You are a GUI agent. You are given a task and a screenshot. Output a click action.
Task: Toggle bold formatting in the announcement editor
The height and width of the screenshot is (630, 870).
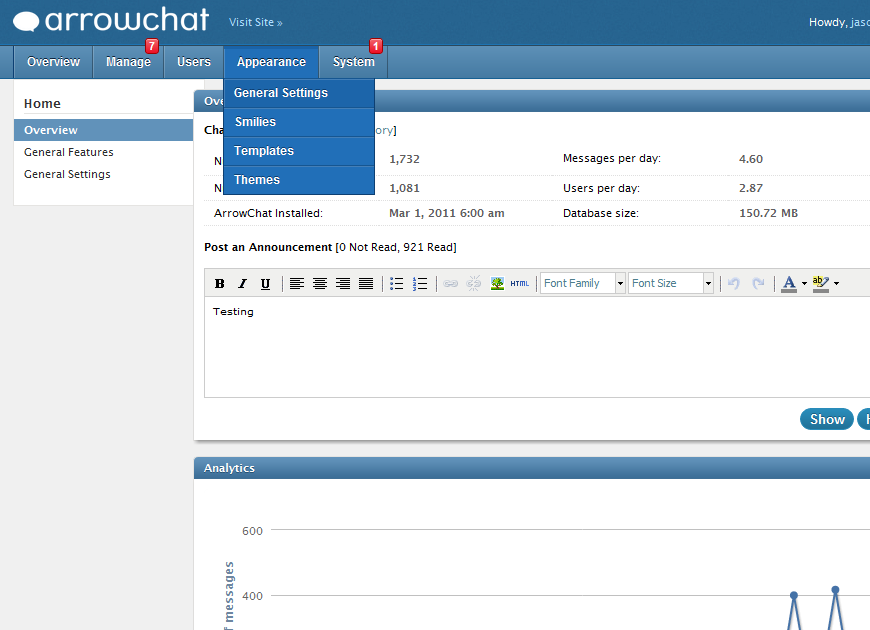pos(220,284)
